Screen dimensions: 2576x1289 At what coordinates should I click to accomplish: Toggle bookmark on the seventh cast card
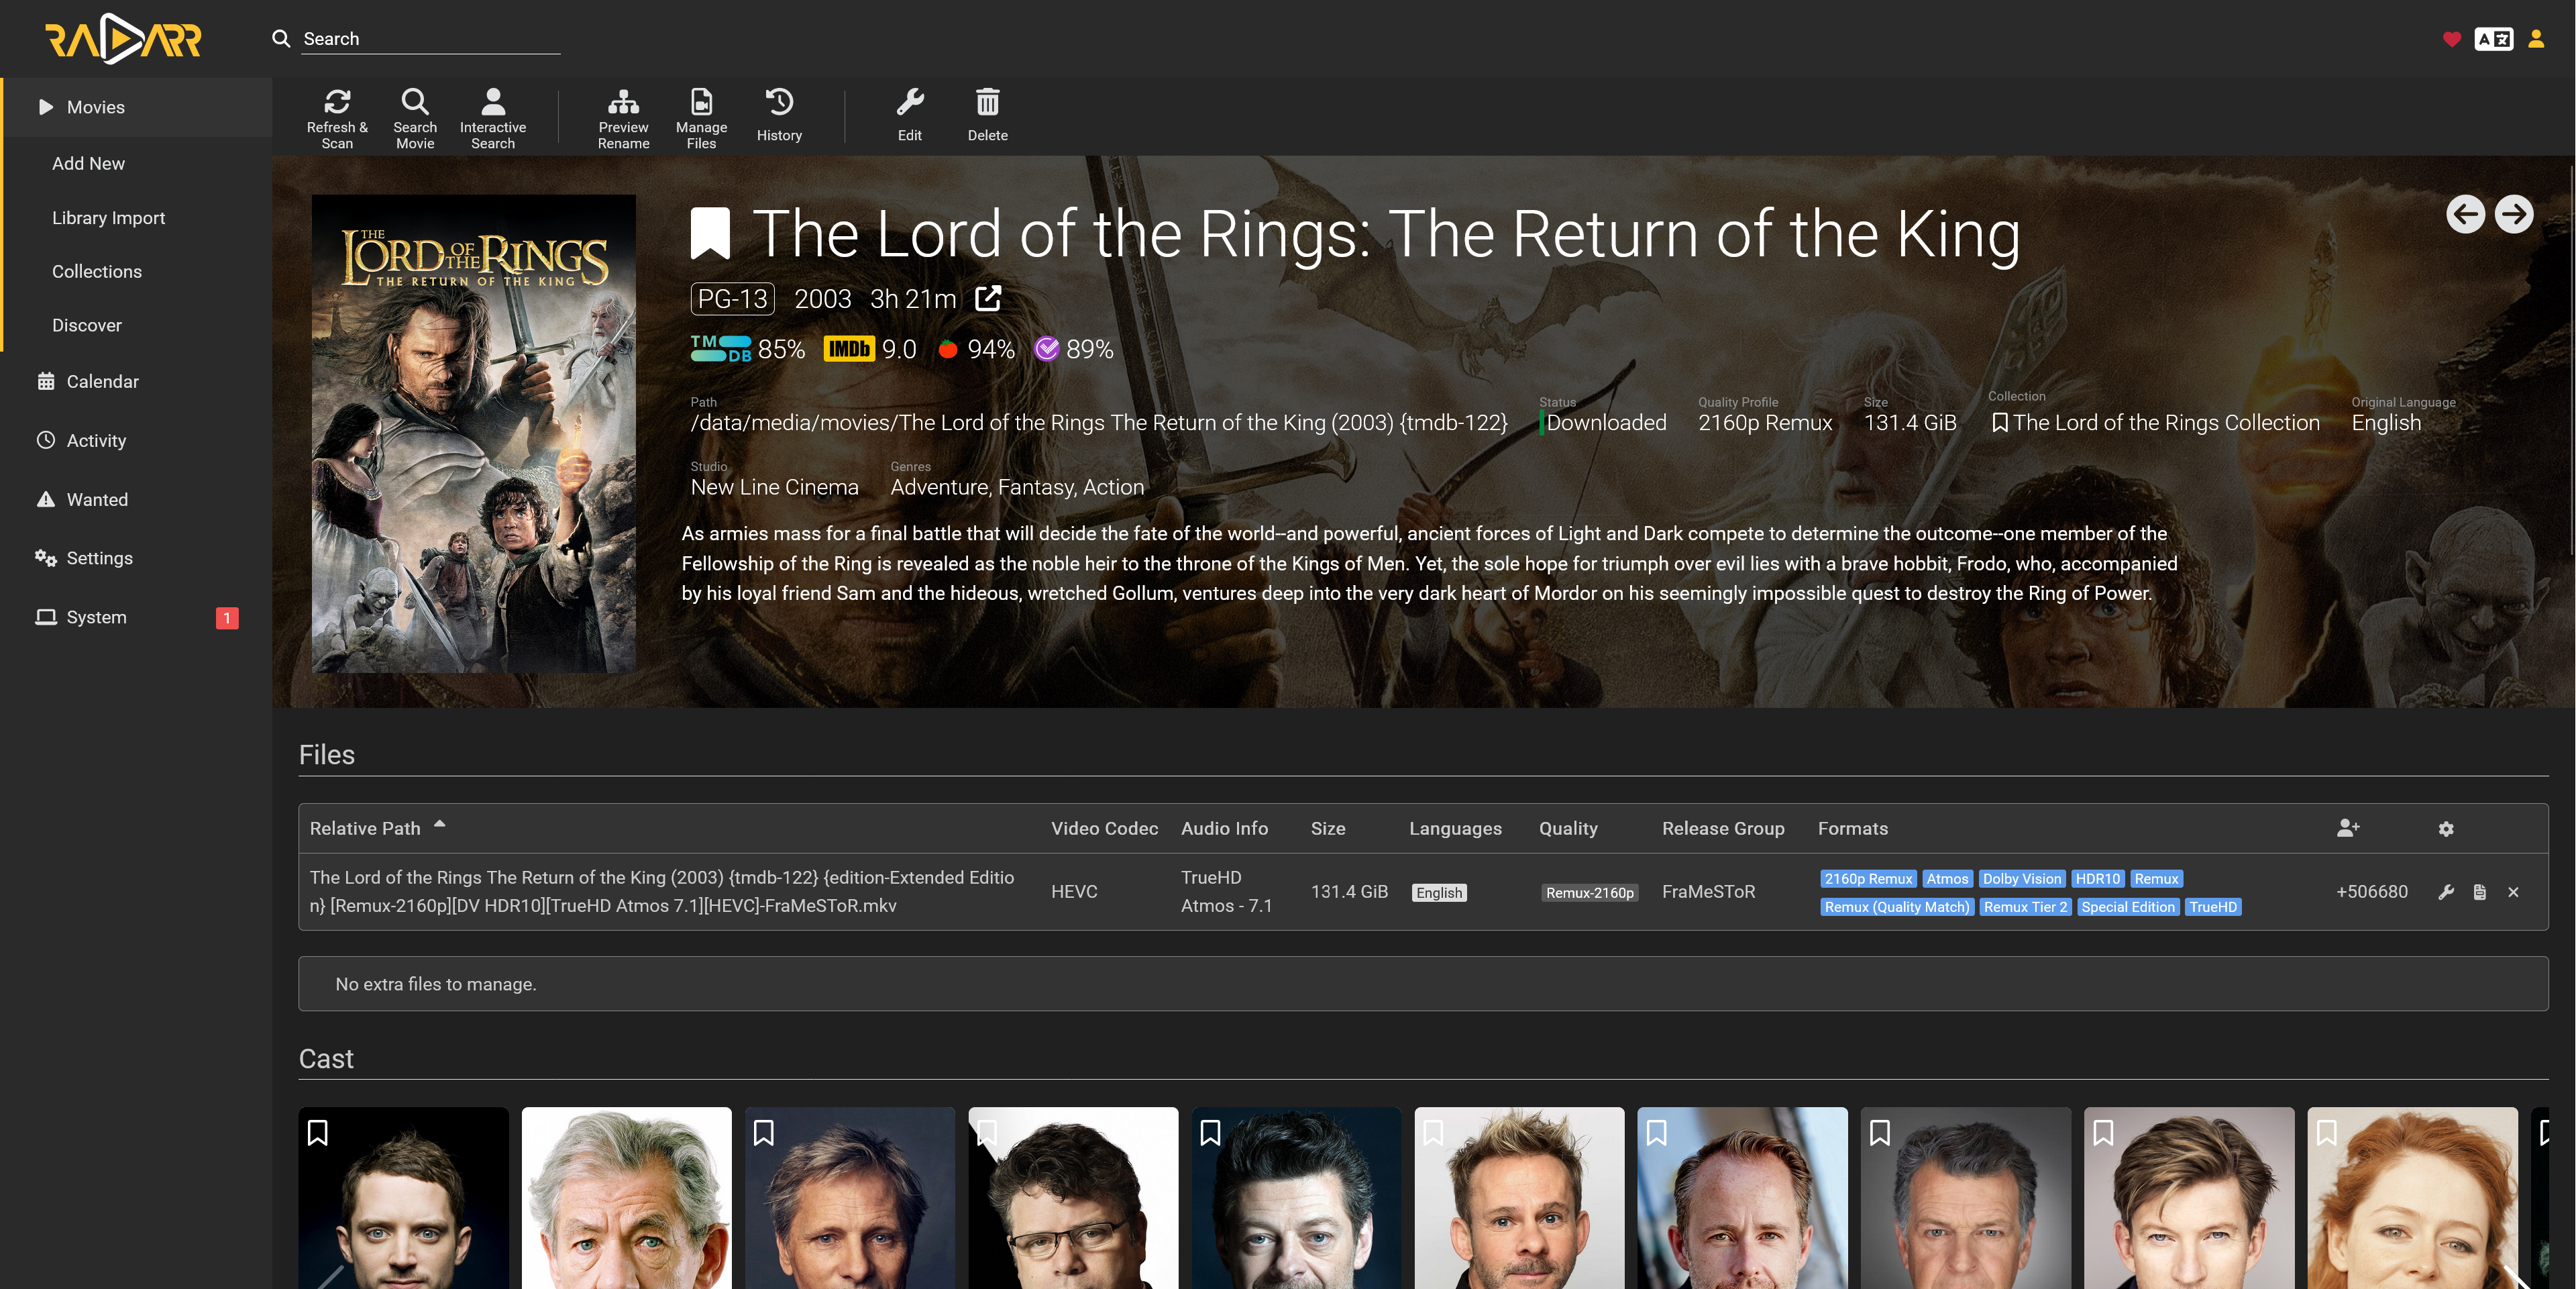[x=1657, y=1132]
